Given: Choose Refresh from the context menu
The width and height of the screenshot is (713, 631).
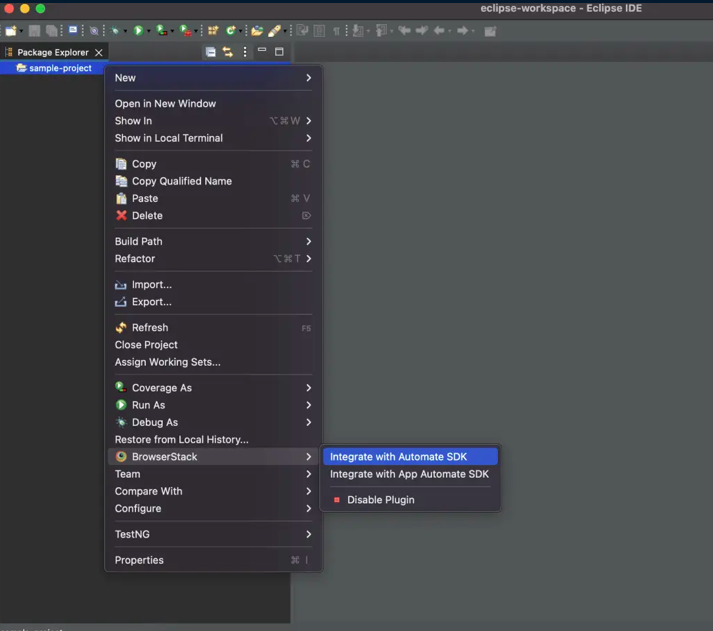Looking at the screenshot, I should tap(213, 328).
